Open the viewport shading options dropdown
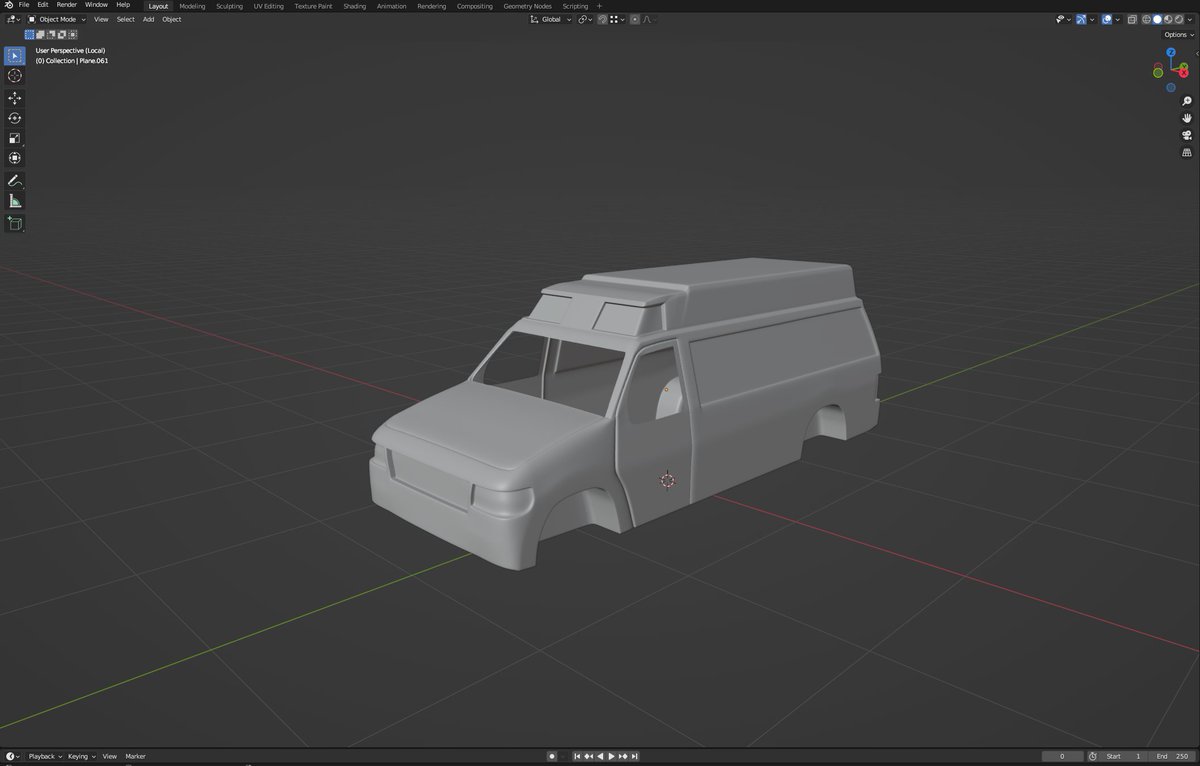This screenshot has width=1200, height=766. click(x=1189, y=19)
